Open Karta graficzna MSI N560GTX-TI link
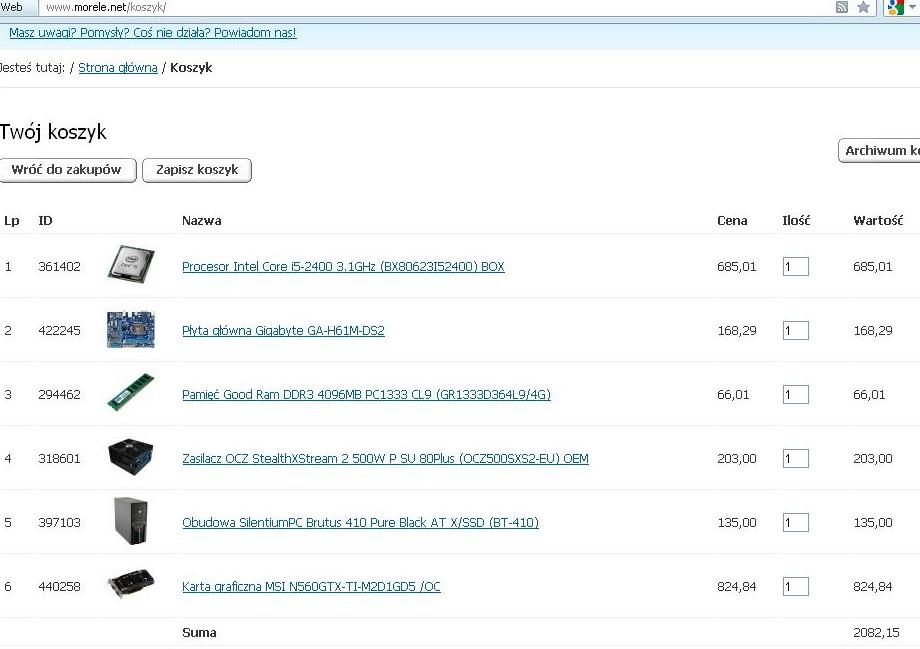 point(311,586)
